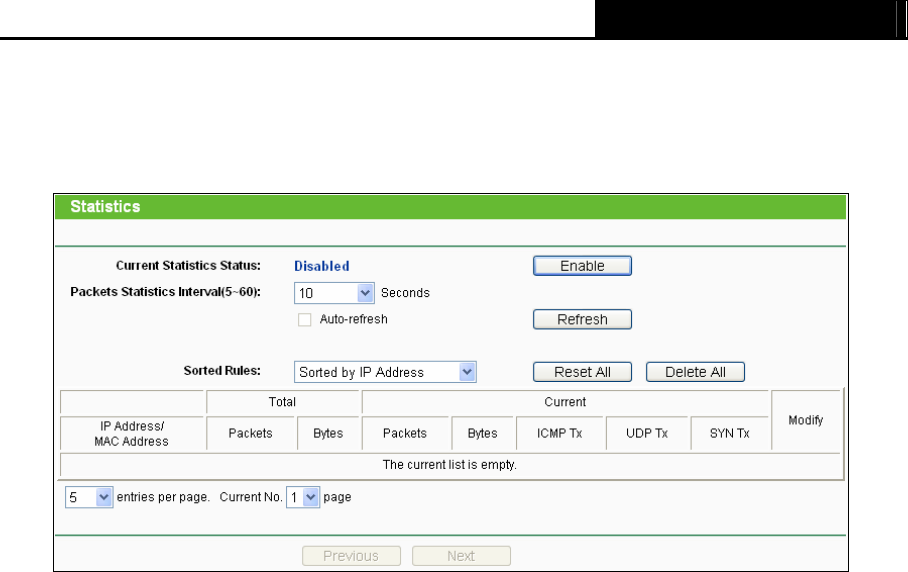Click the Previous page button
The width and height of the screenshot is (908, 572).
[351, 556]
